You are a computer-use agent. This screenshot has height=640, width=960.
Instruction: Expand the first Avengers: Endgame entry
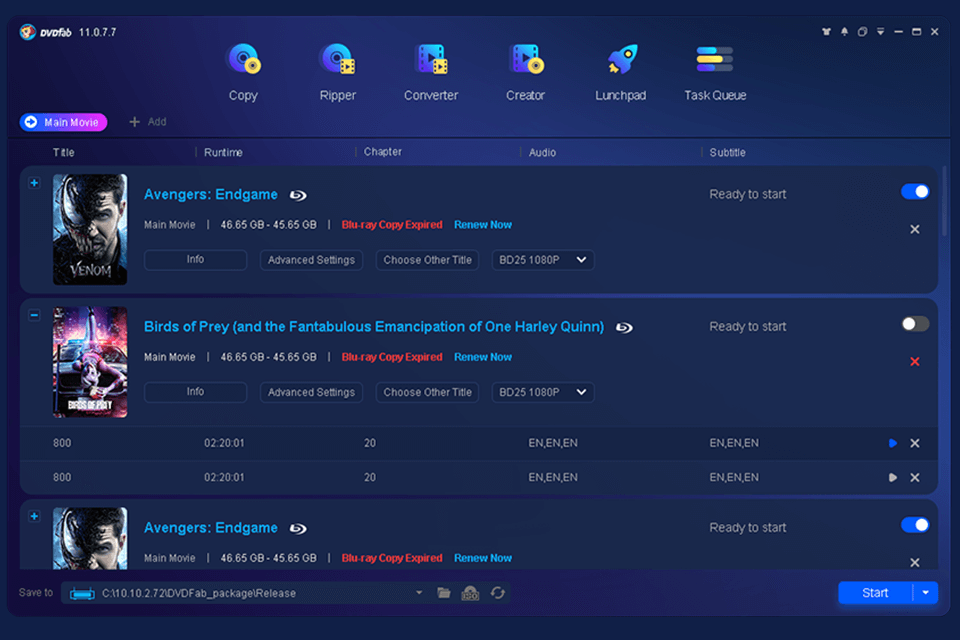tap(34, 182)
